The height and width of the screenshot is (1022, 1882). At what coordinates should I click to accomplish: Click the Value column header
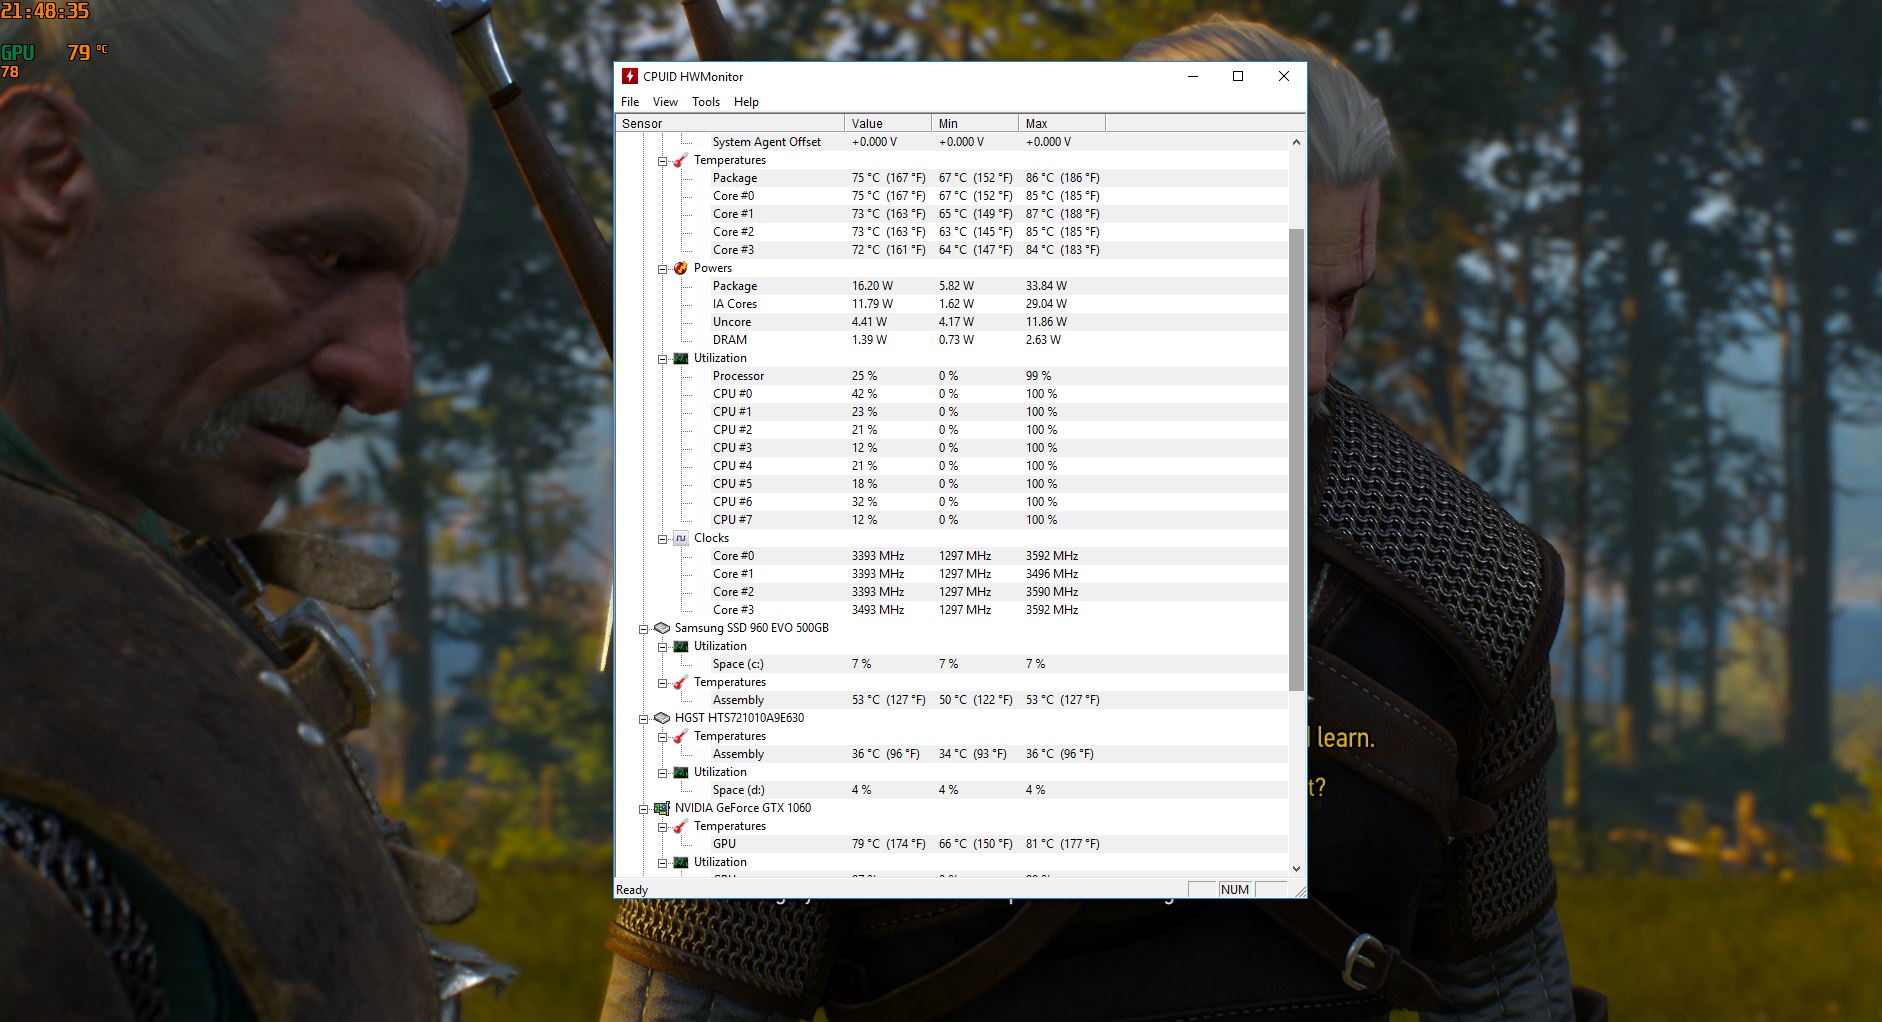coord(888,124)
